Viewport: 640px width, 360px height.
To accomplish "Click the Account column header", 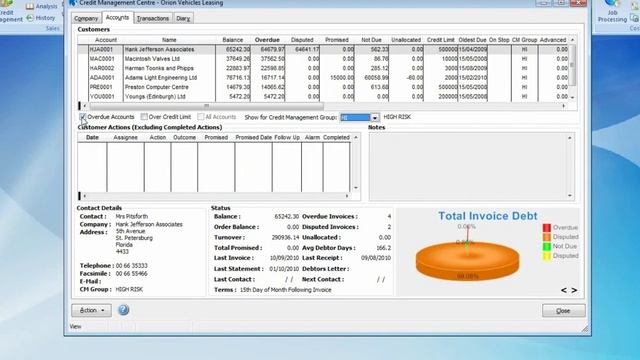I will coord(106,40).
